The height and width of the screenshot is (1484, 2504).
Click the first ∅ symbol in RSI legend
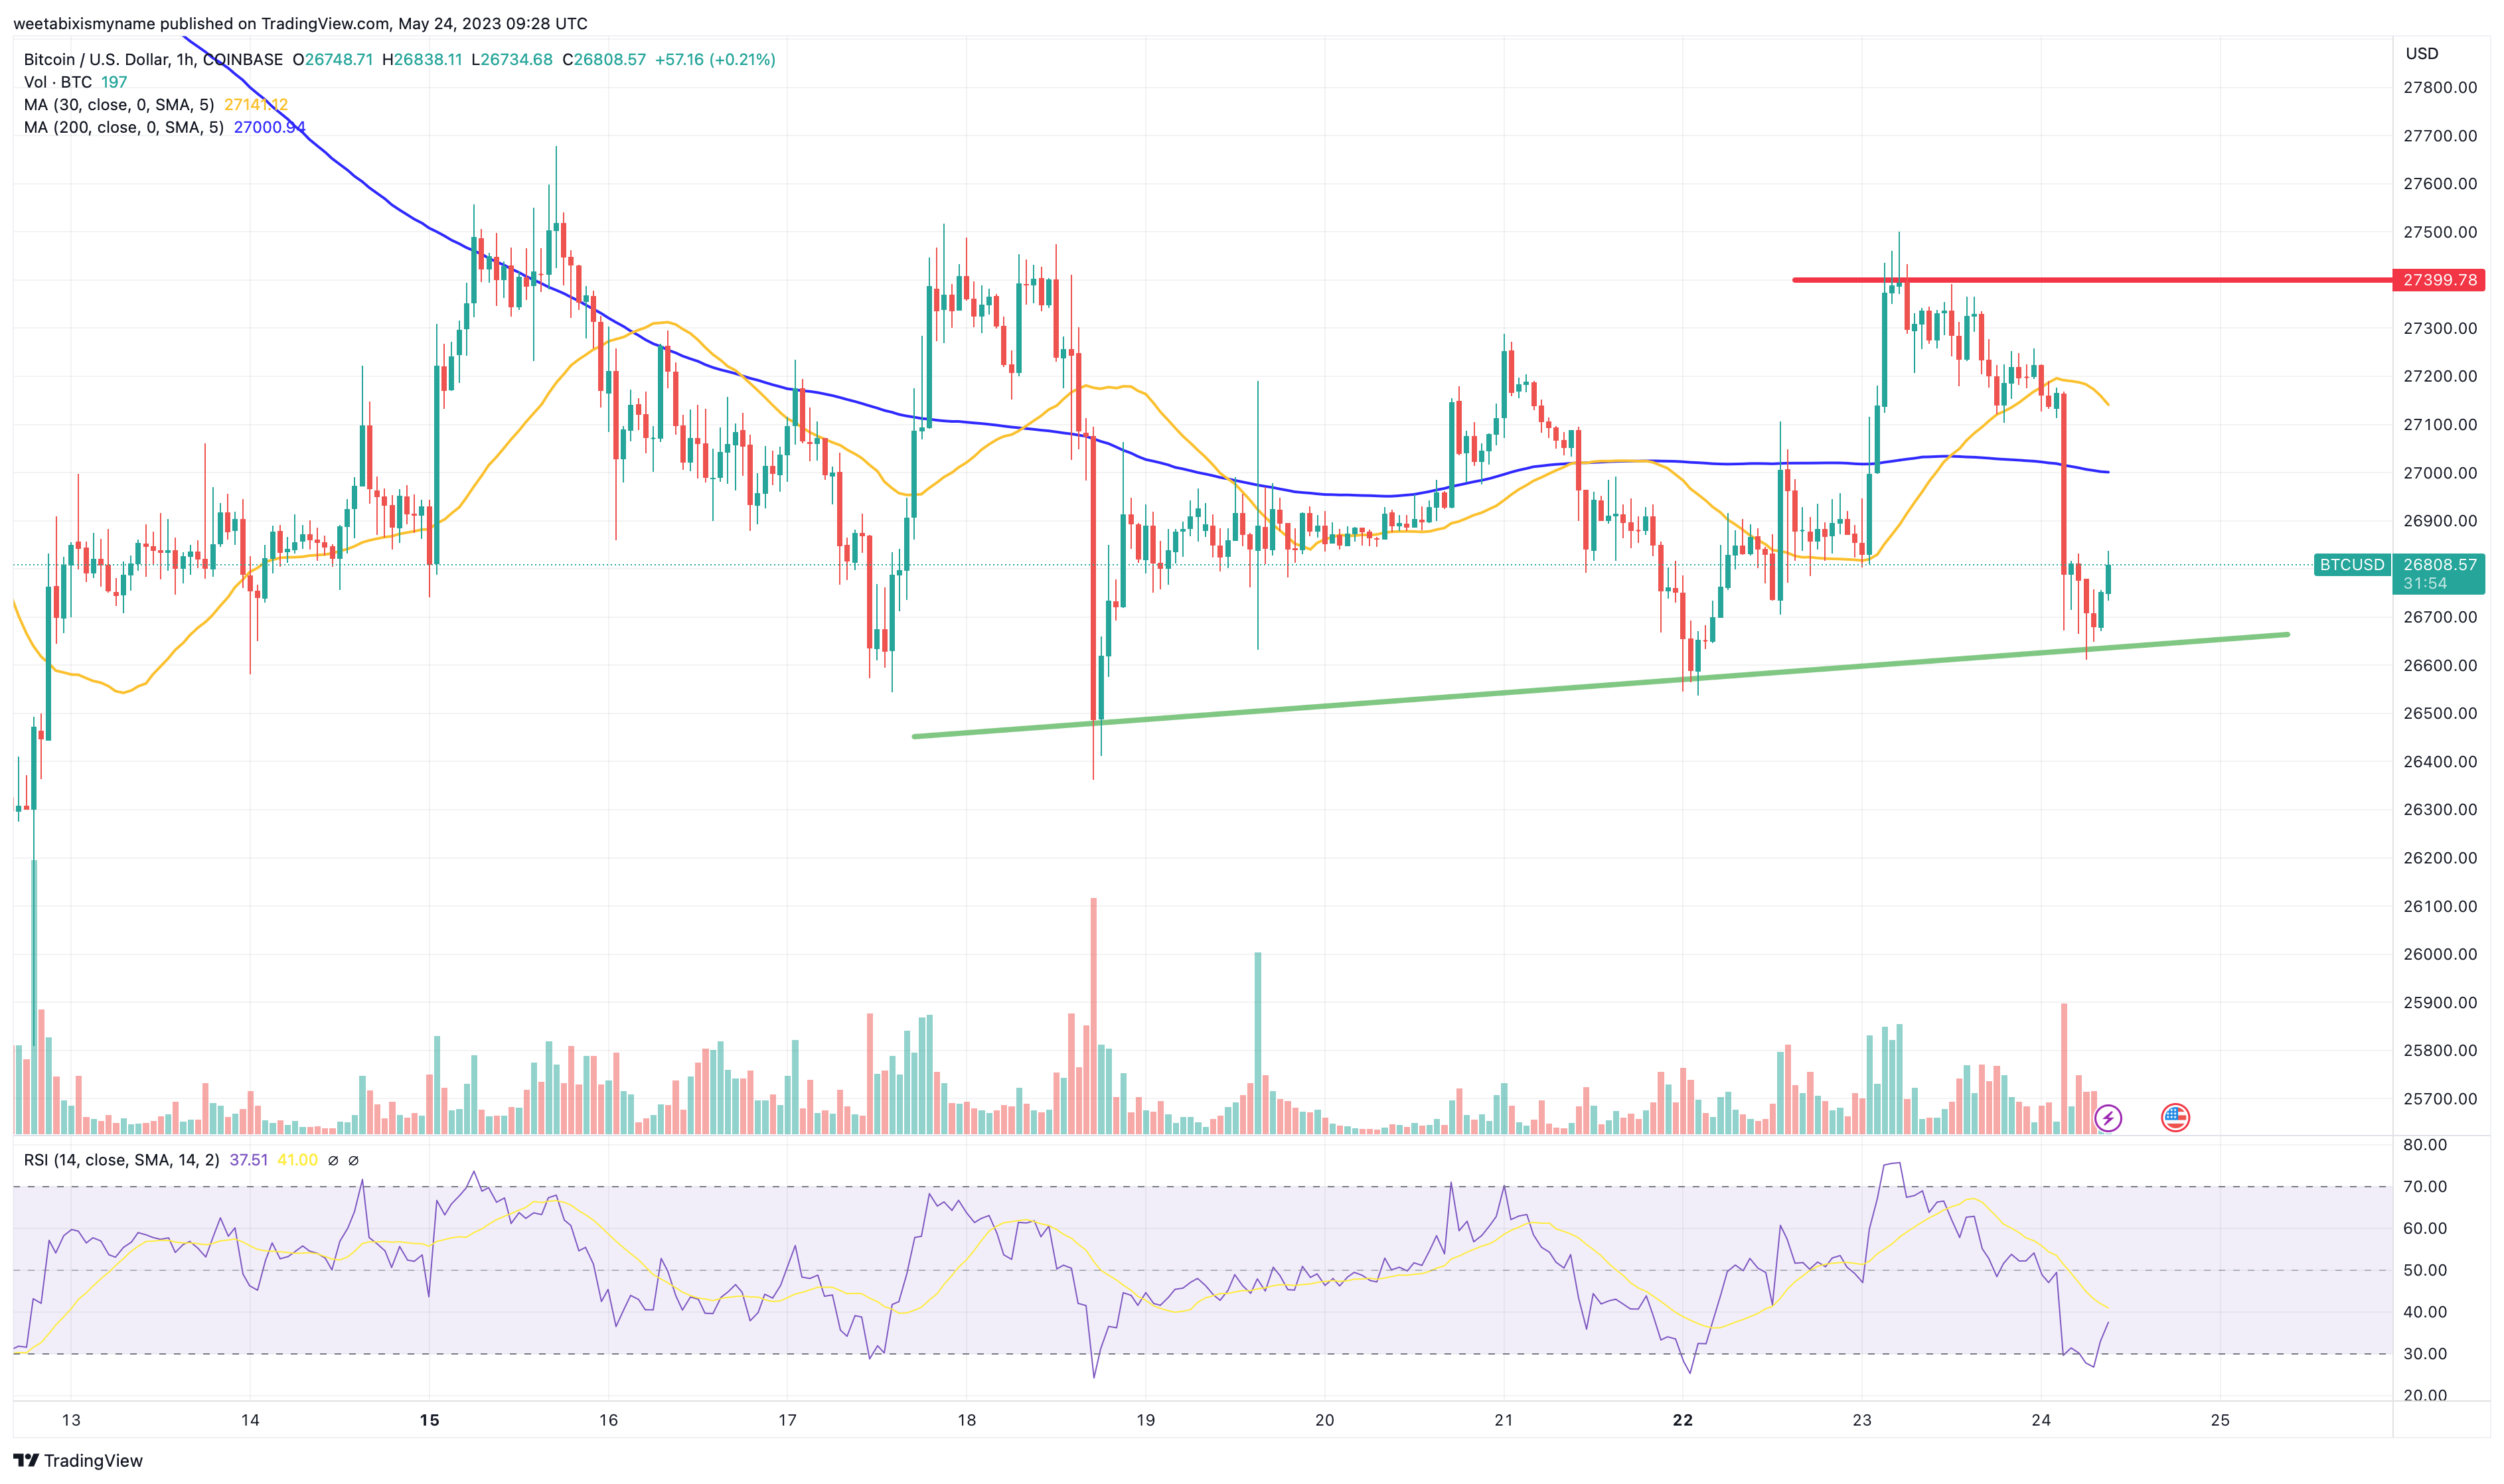pyautogui.click(x=333, y=1161)
